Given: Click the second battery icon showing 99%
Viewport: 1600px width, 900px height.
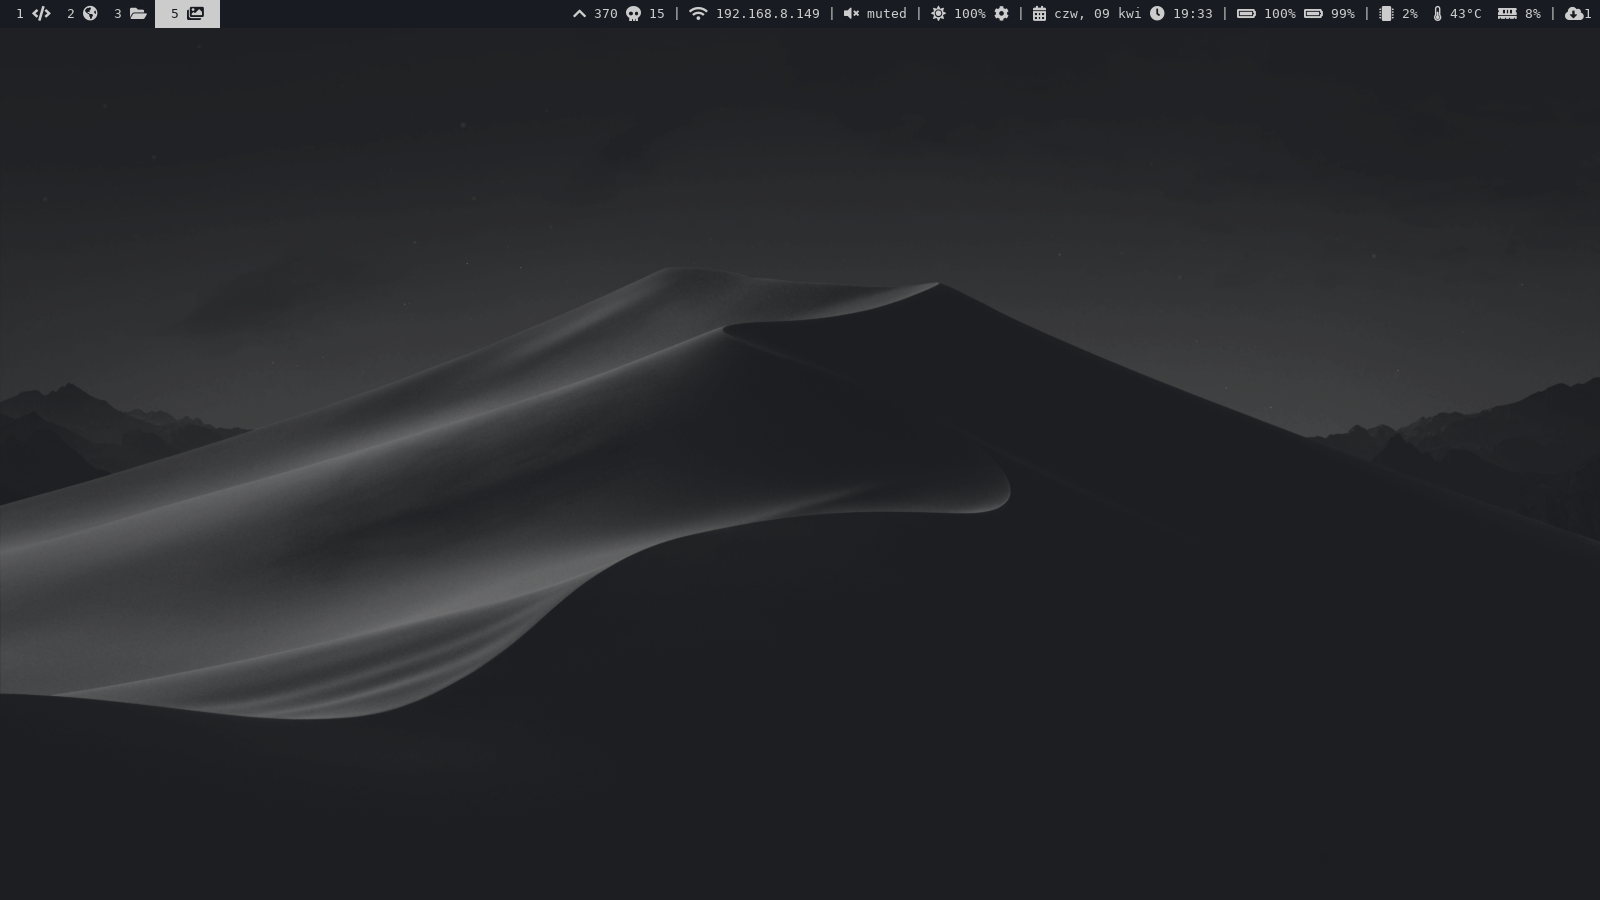Looking at the screenshot, I should [1313, 14].
